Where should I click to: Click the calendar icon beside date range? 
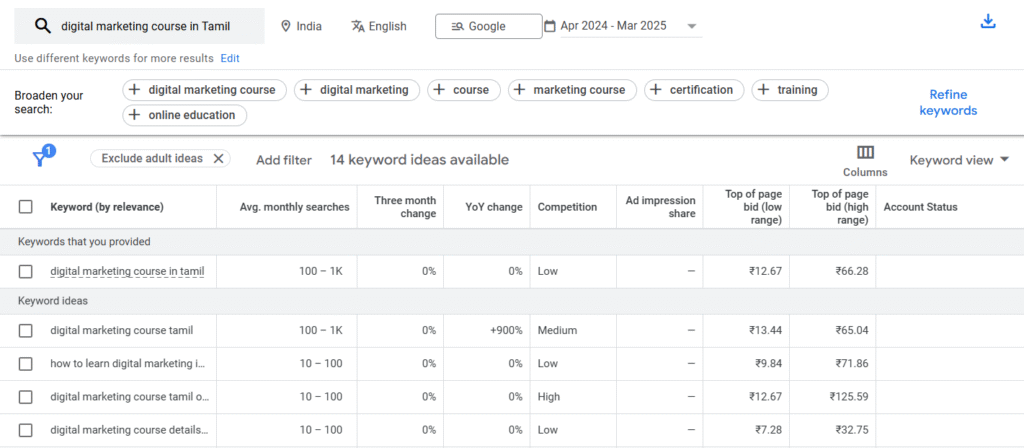550,26
